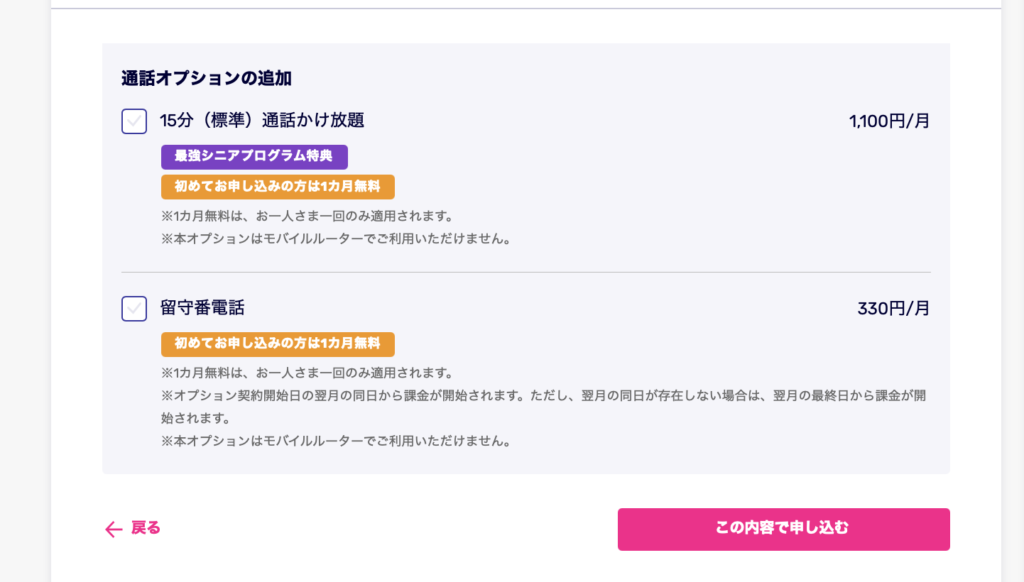This screenshot has width=1024, height=582.
Task: Click the 330円/月 price text
Action: (893, 309)
